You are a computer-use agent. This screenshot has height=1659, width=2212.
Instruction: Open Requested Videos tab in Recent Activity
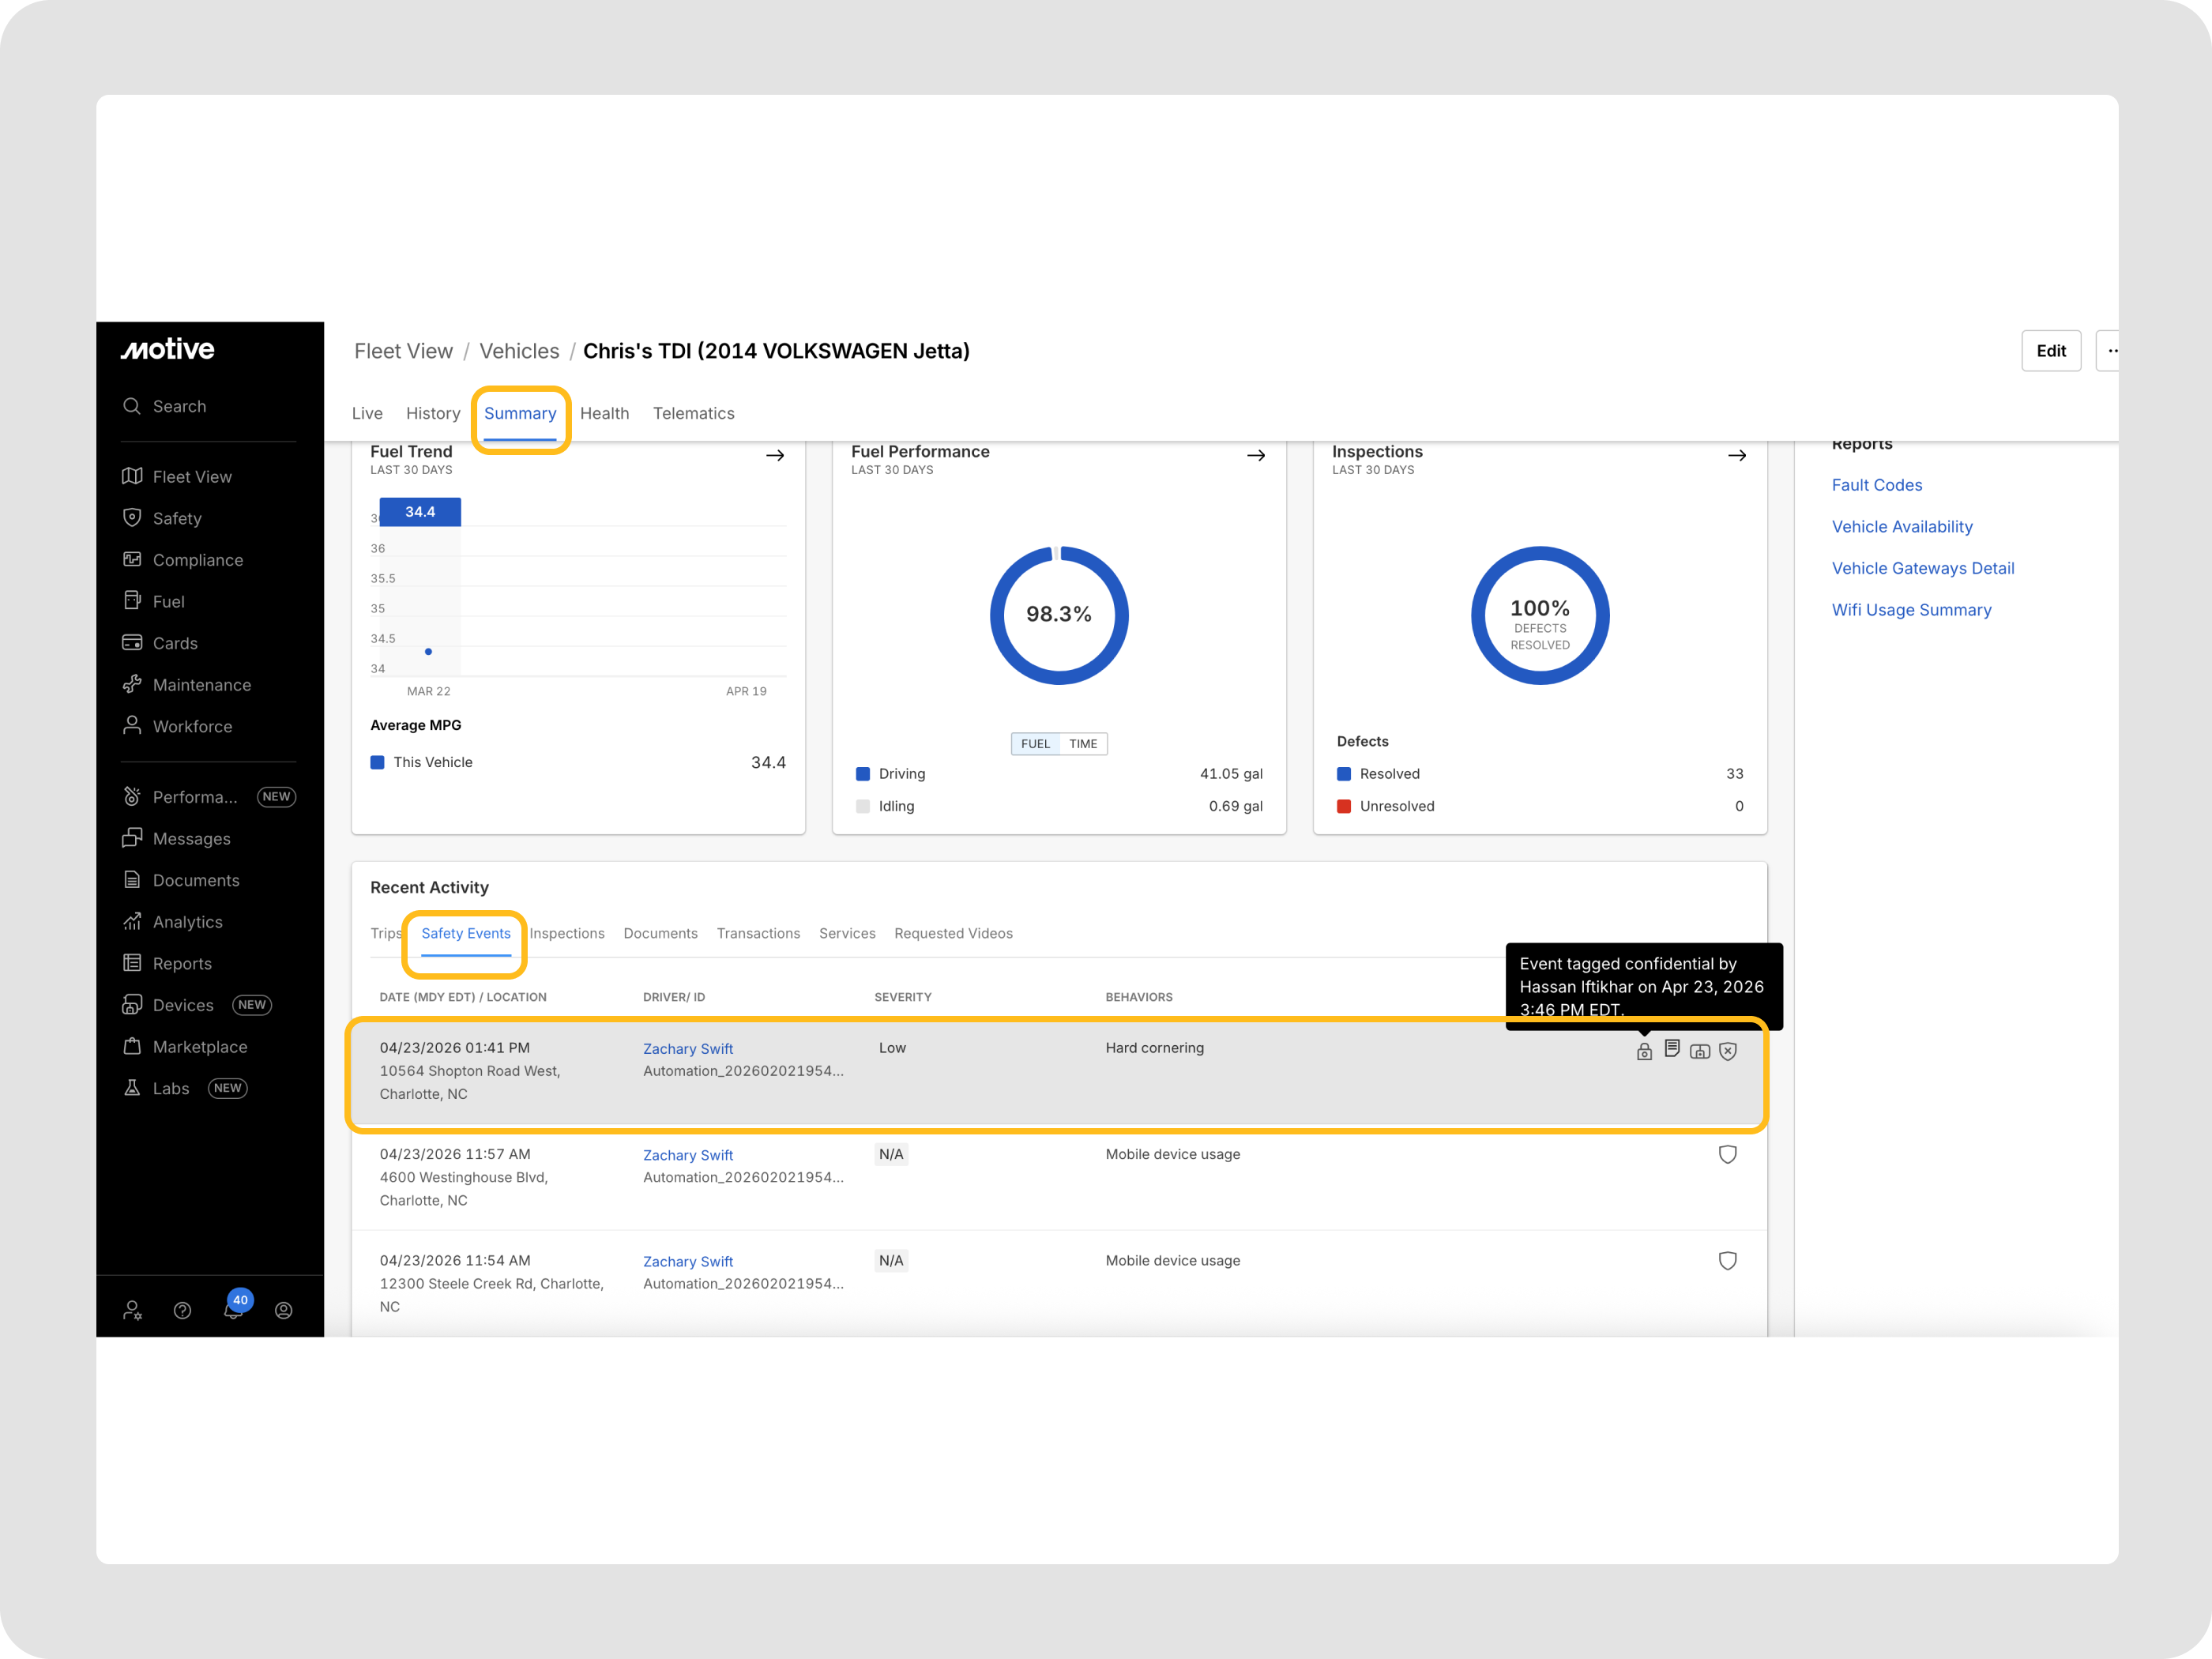click(953, 933)
